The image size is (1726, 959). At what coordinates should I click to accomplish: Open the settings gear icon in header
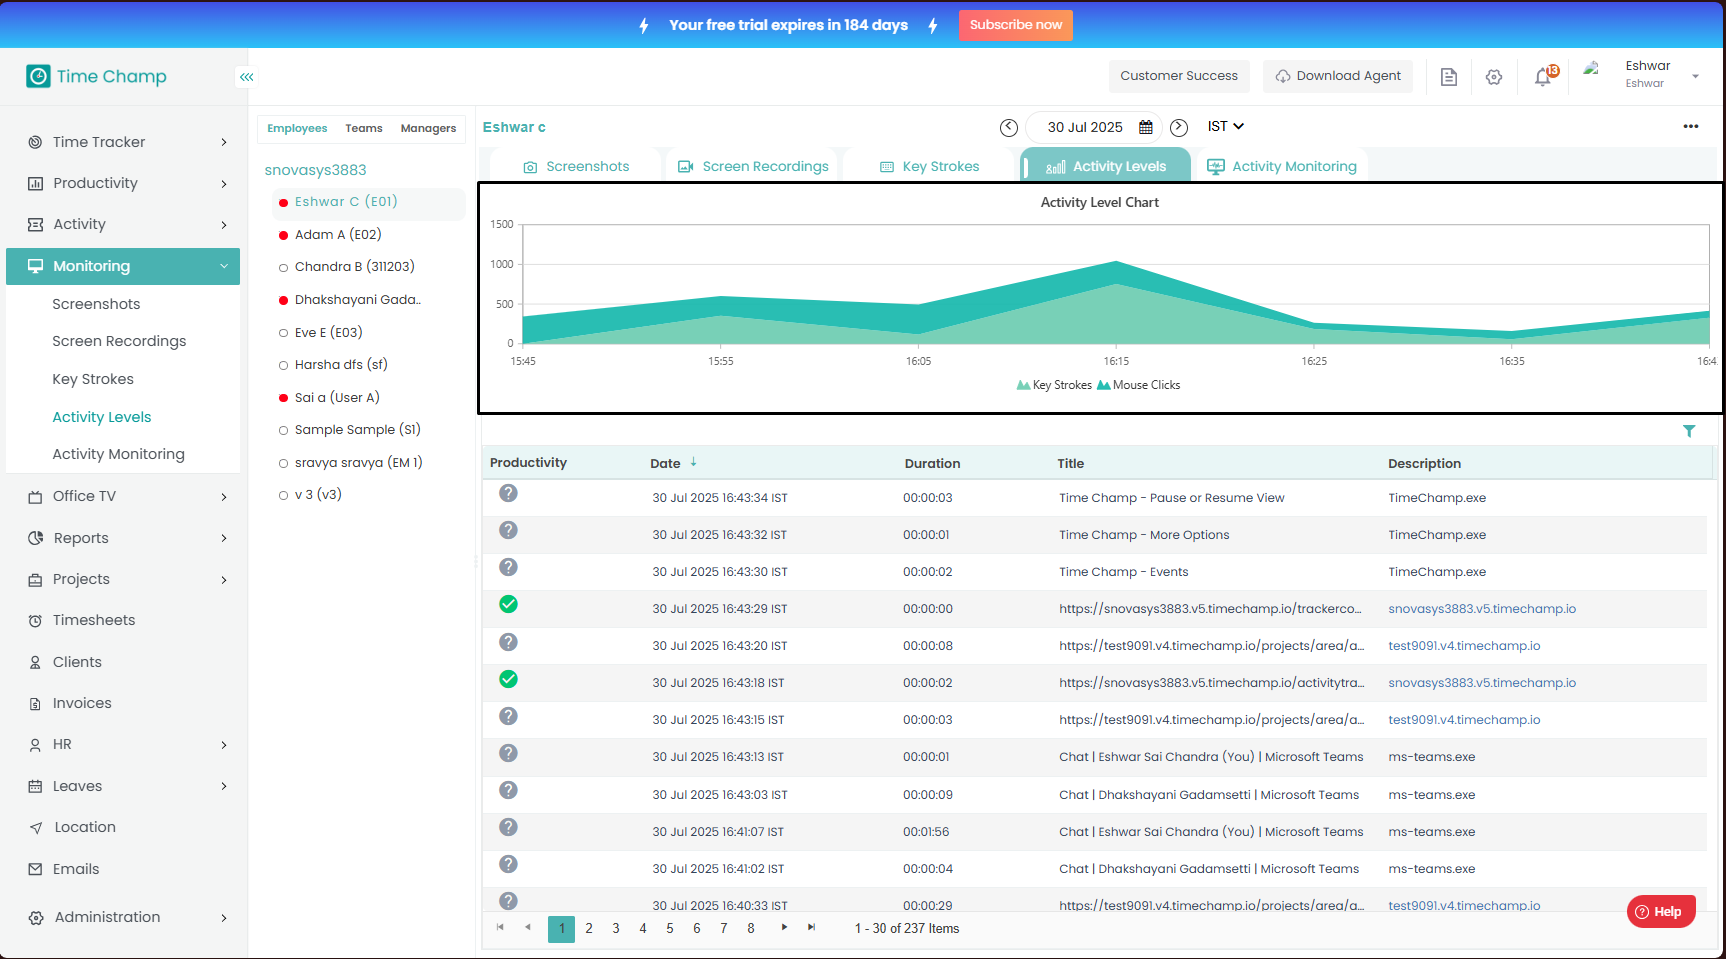[x=1494, y=77]
